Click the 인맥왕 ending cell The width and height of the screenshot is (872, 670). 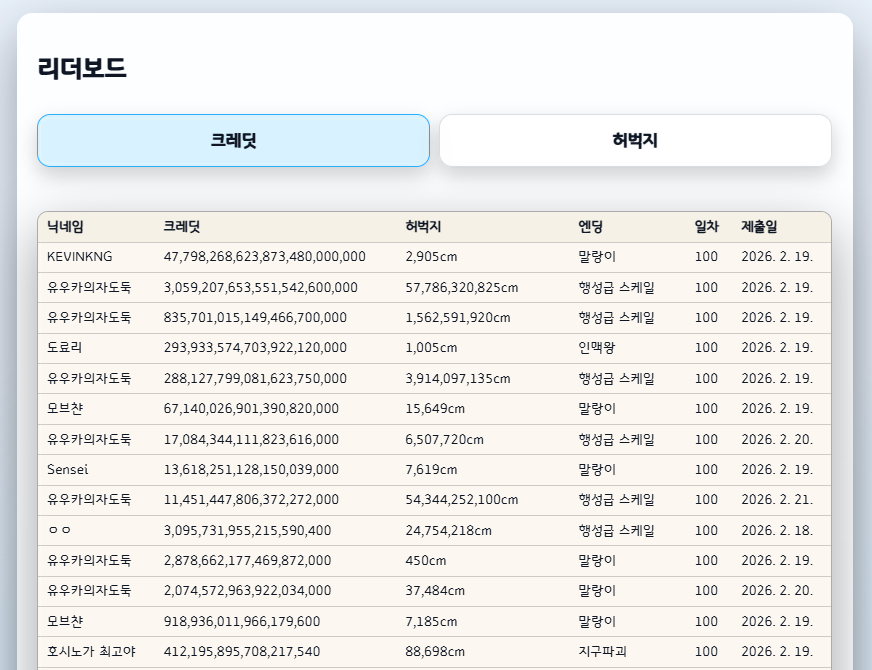pos(597,348)
